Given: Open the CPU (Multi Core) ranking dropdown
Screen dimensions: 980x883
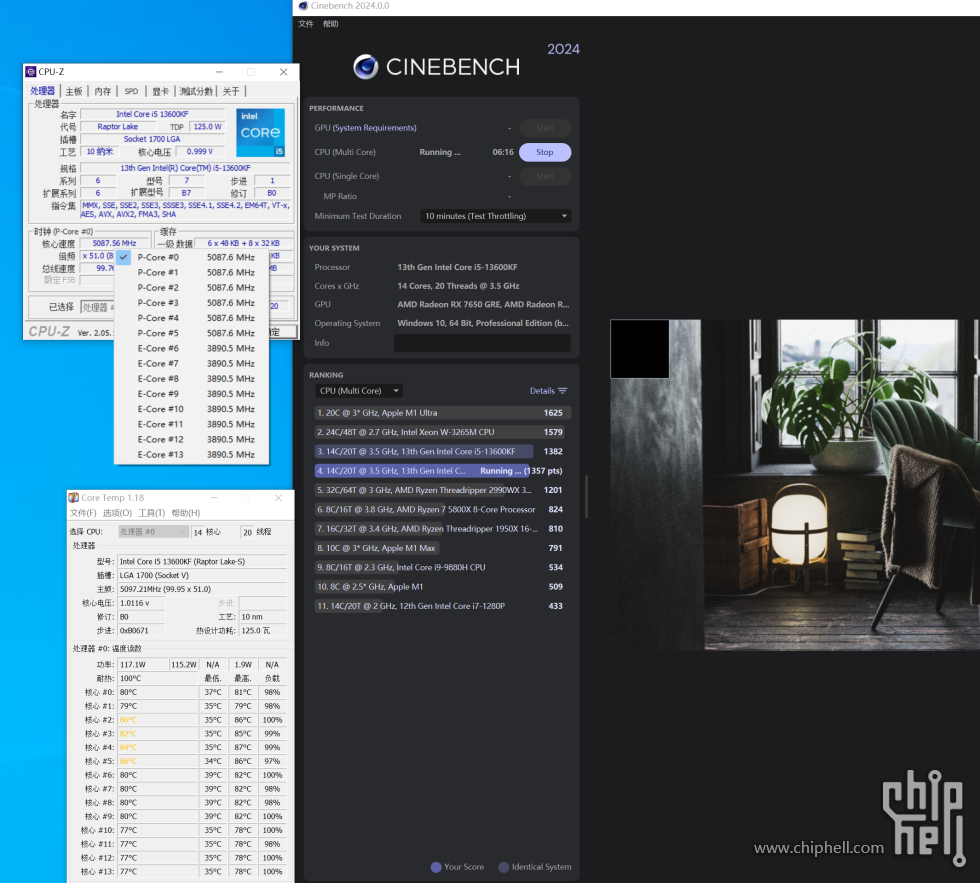Looking at the screenshot, I should (359, 391).
